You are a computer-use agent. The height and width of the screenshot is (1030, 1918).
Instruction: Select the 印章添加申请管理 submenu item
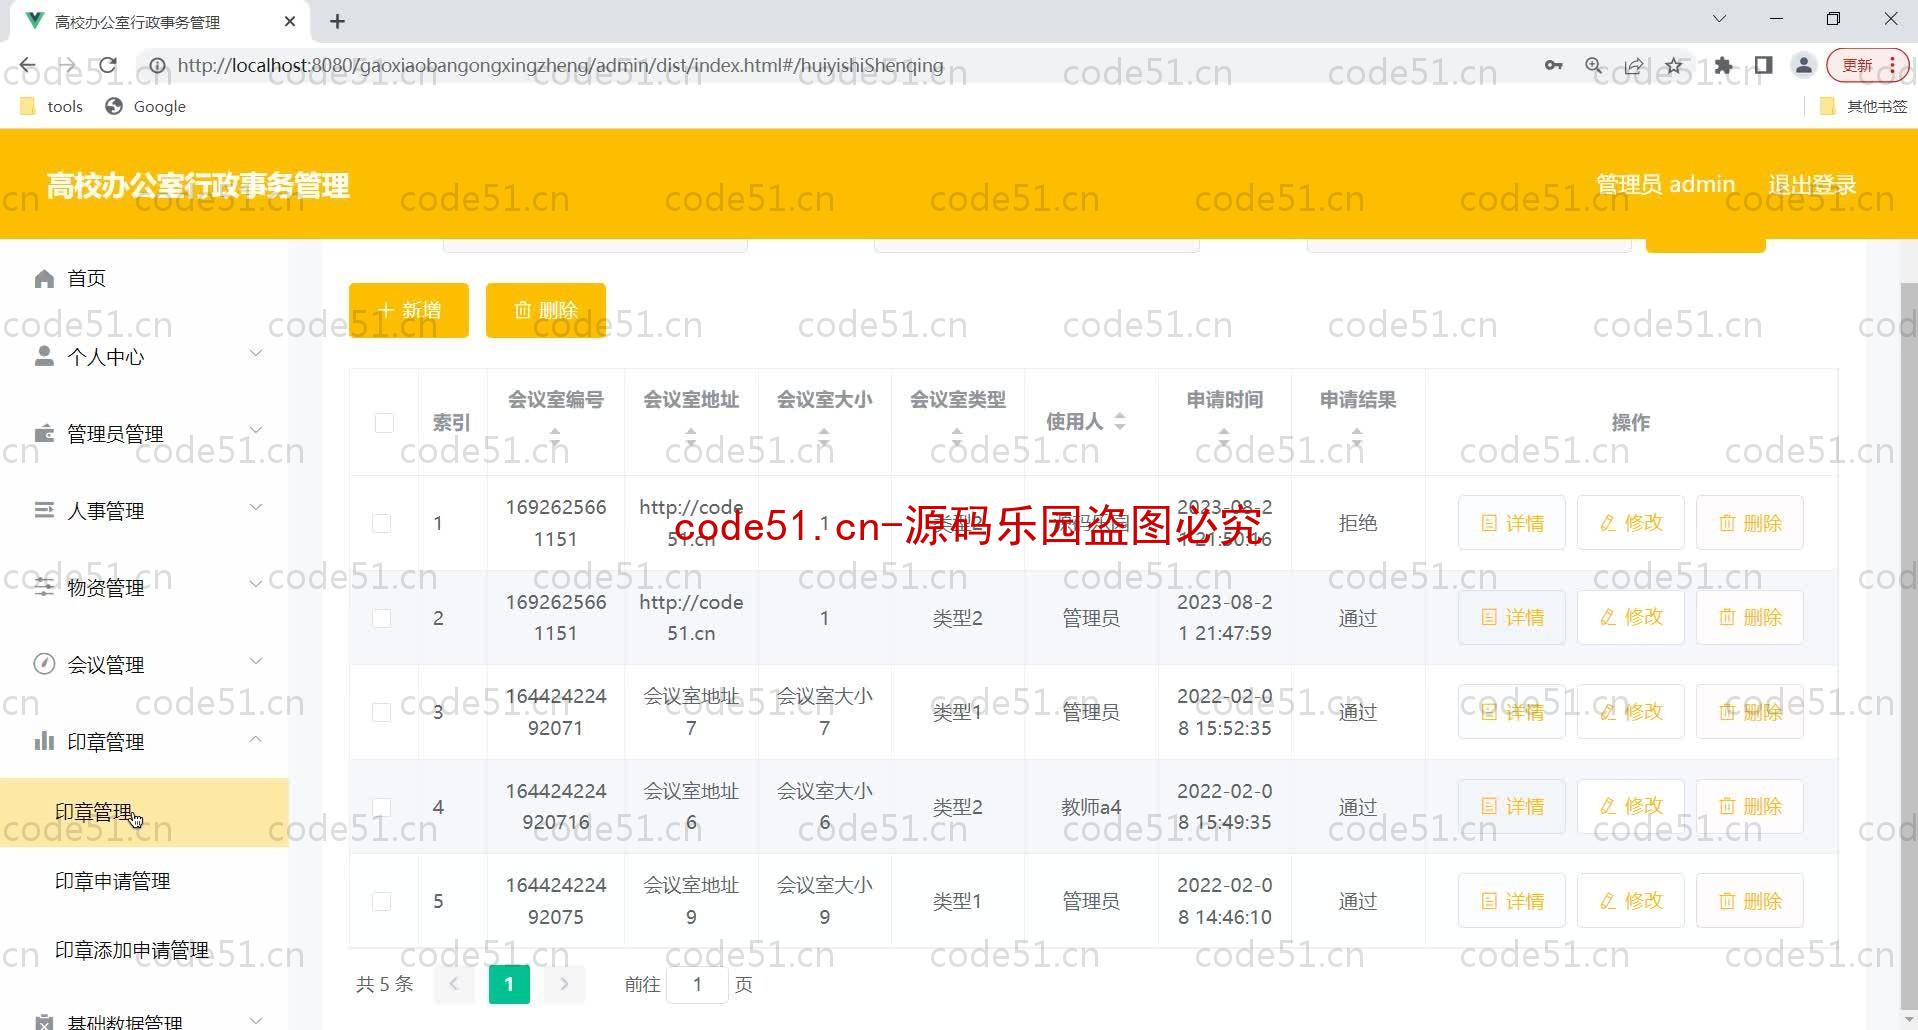tap(144, 950)
